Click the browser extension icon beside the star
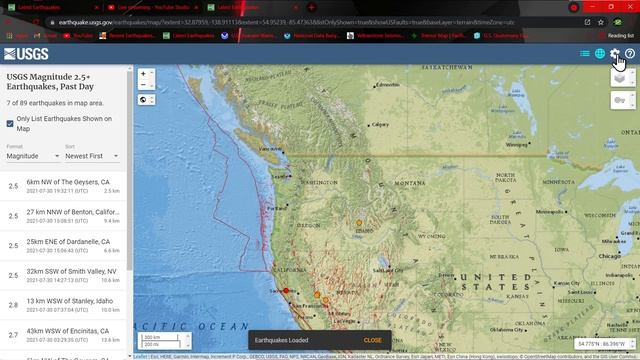The image size is (640, 360). (x=618, y=22)
